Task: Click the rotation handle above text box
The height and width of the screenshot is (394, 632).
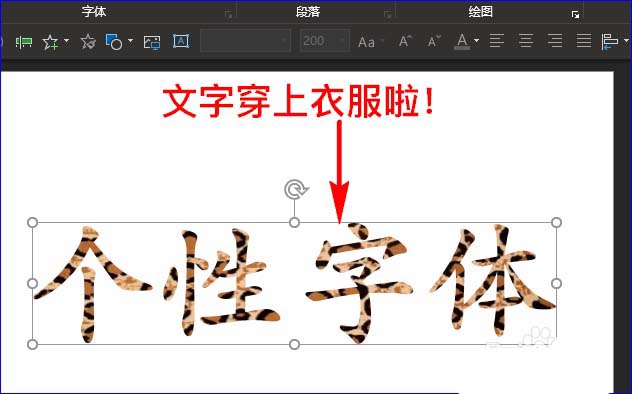Action: 296,189
